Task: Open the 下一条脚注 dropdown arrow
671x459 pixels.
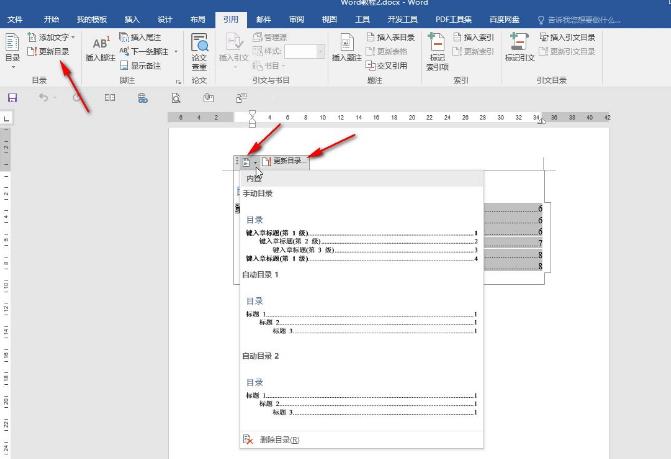Action: point(176,52)
